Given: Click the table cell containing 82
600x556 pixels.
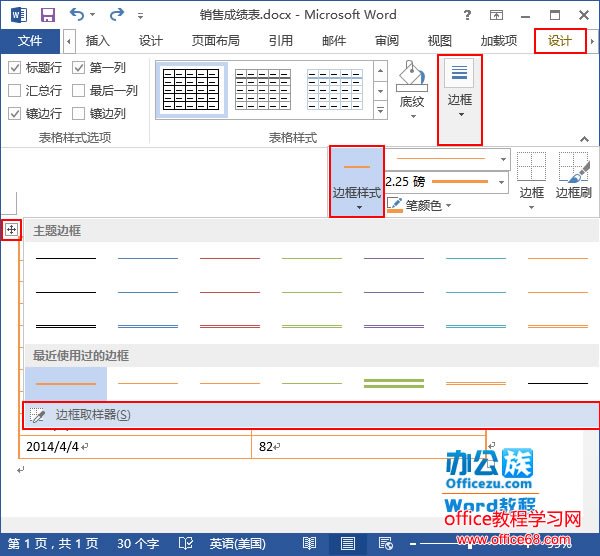Looking at the screenshot, I should [368, 447].
